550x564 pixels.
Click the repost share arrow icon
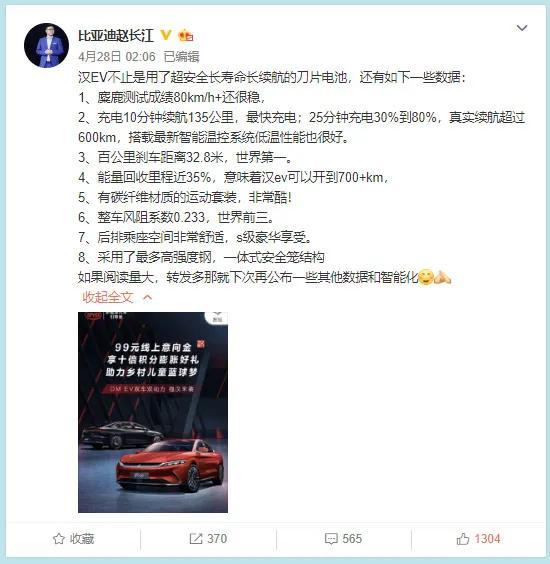coord(196,538)
